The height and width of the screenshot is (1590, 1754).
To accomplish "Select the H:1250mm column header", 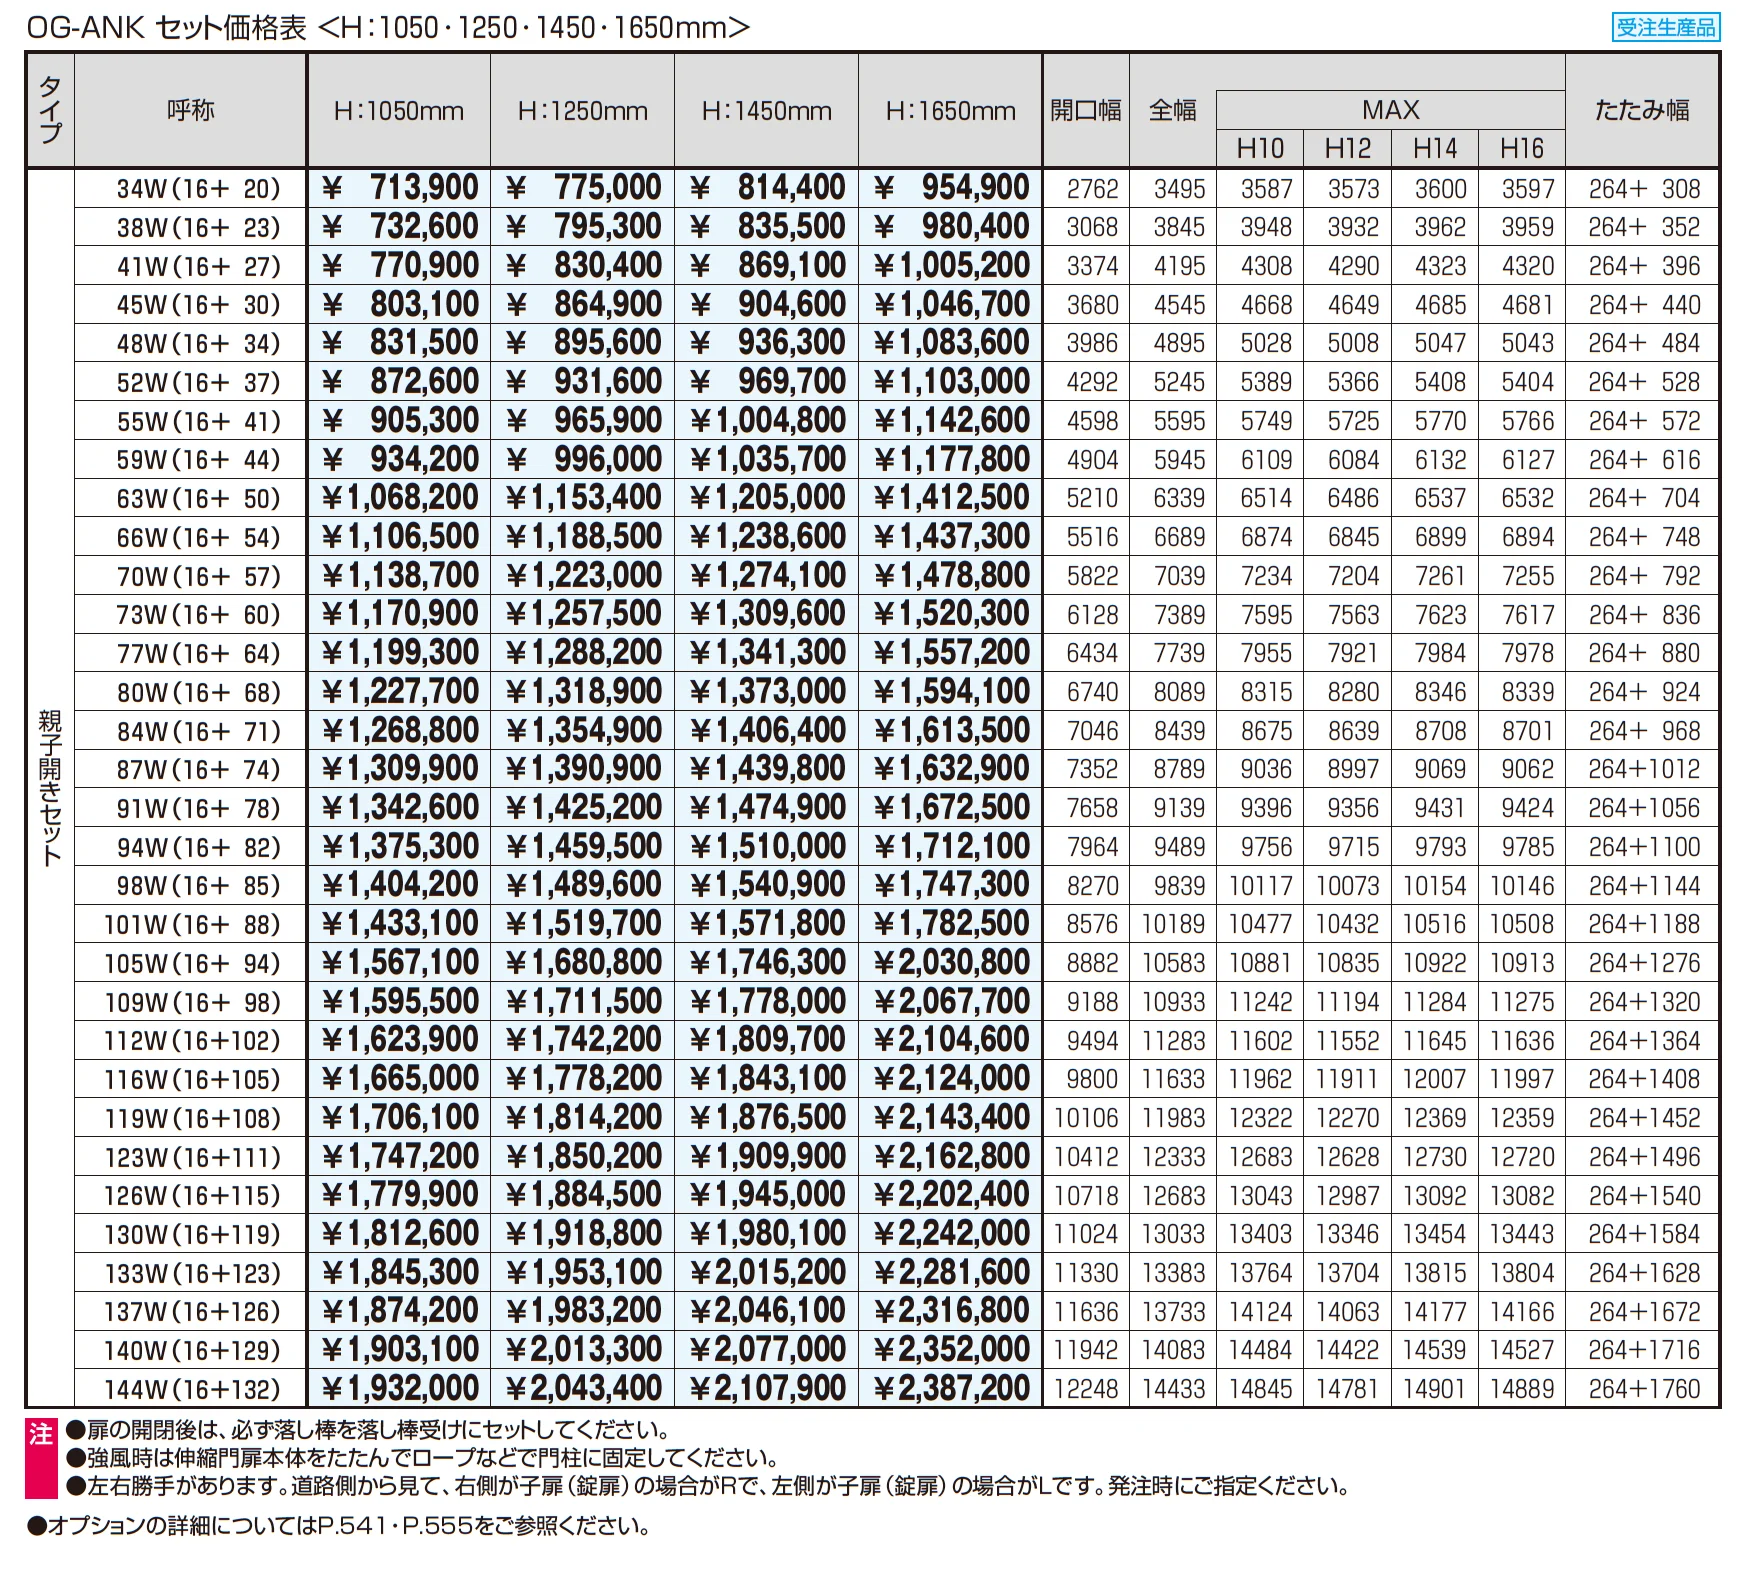I will coord(583,110).
